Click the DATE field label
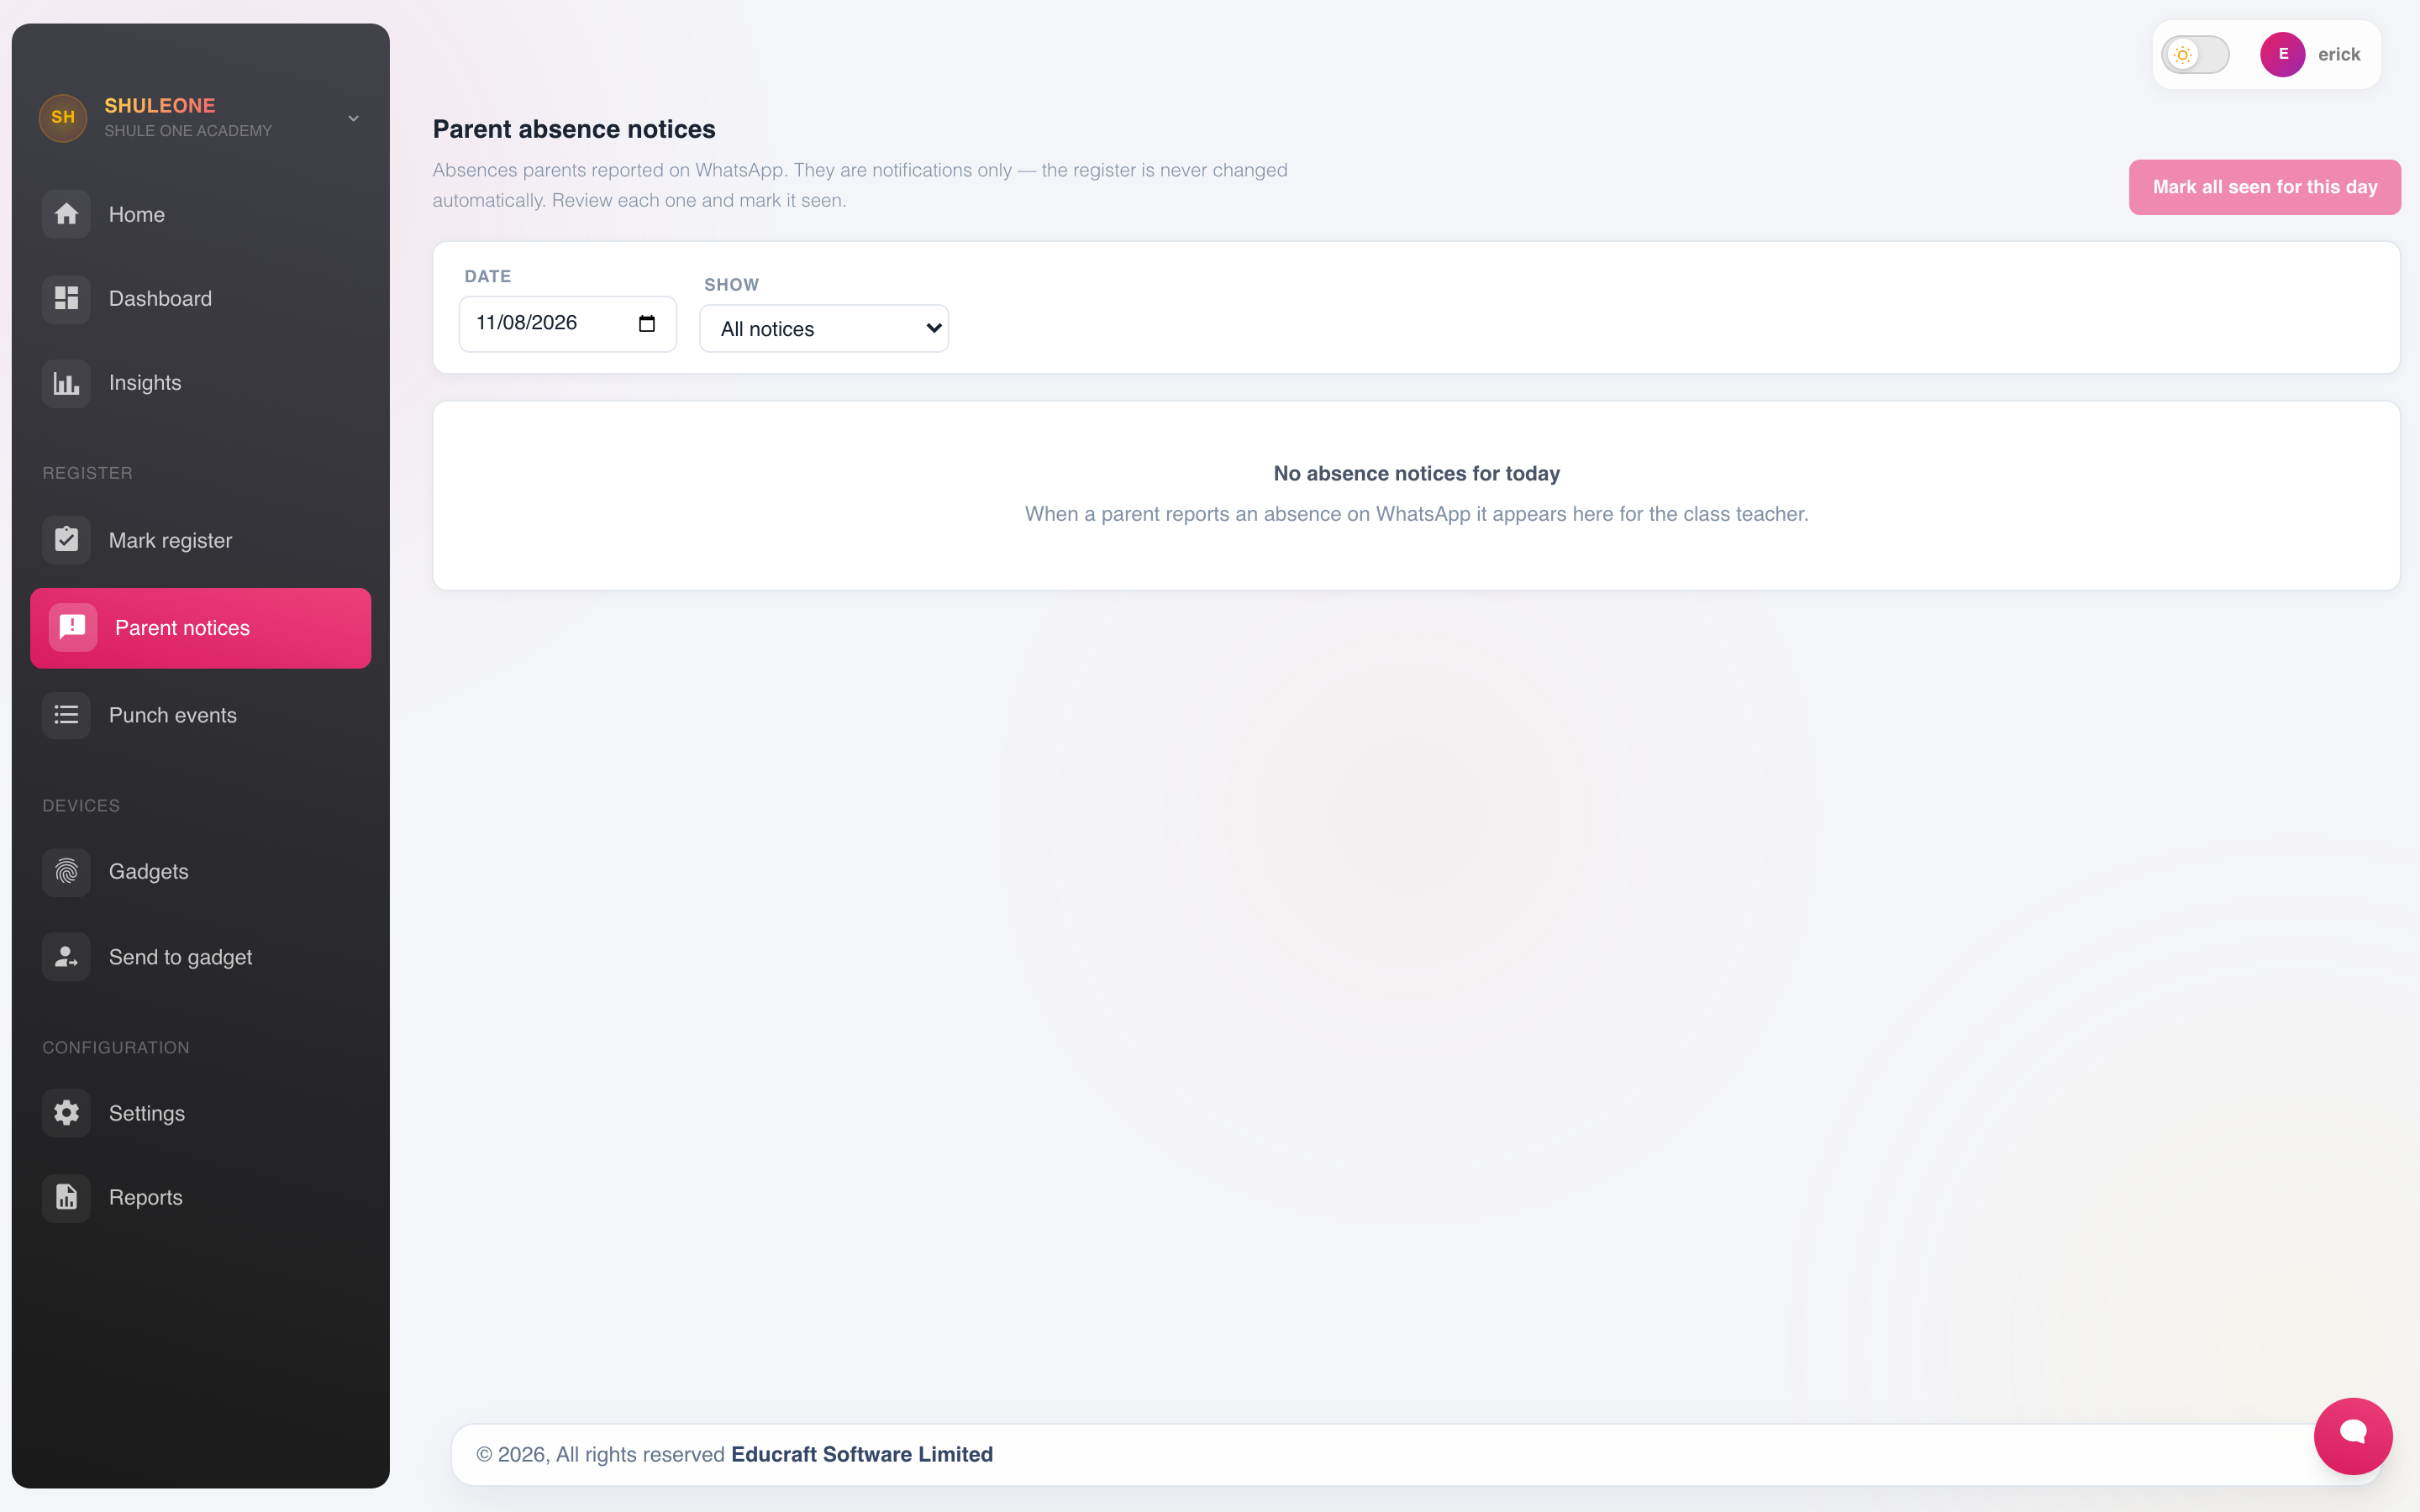This screenshot has width=2420, height=1512. (488, 276)
